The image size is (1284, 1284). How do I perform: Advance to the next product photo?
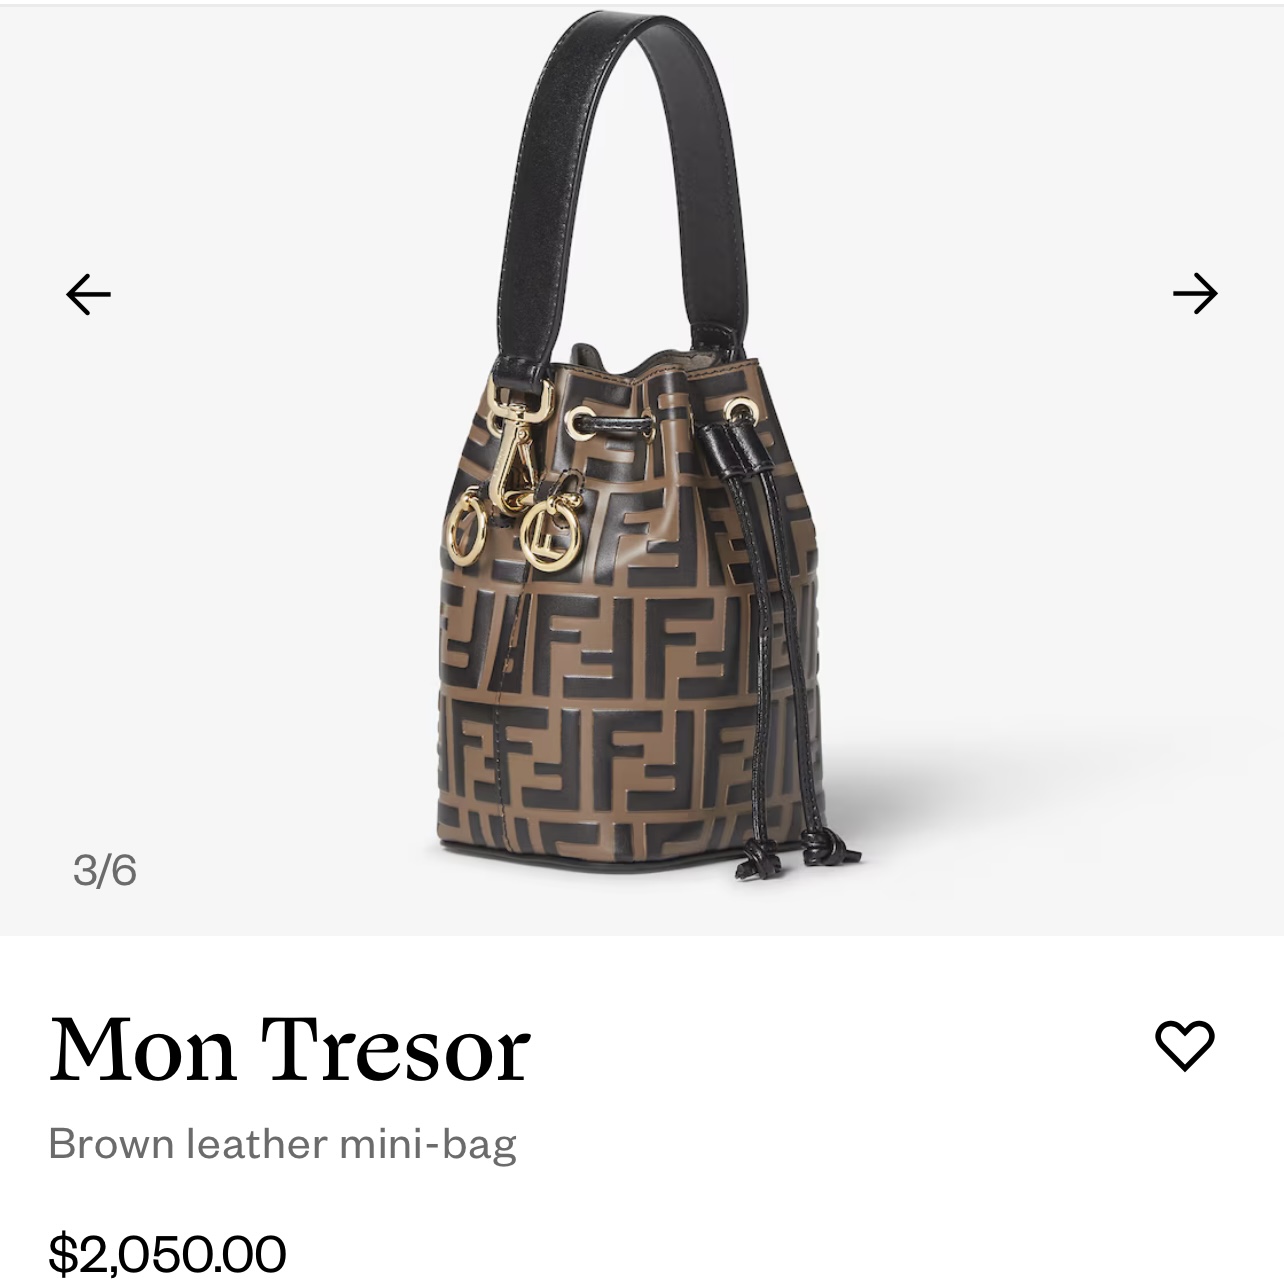click(1195, 294)
